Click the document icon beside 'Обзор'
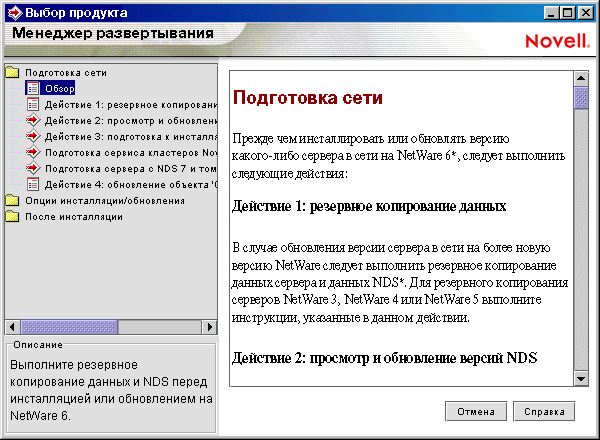 pyautogui.click(x=33, y=88)
